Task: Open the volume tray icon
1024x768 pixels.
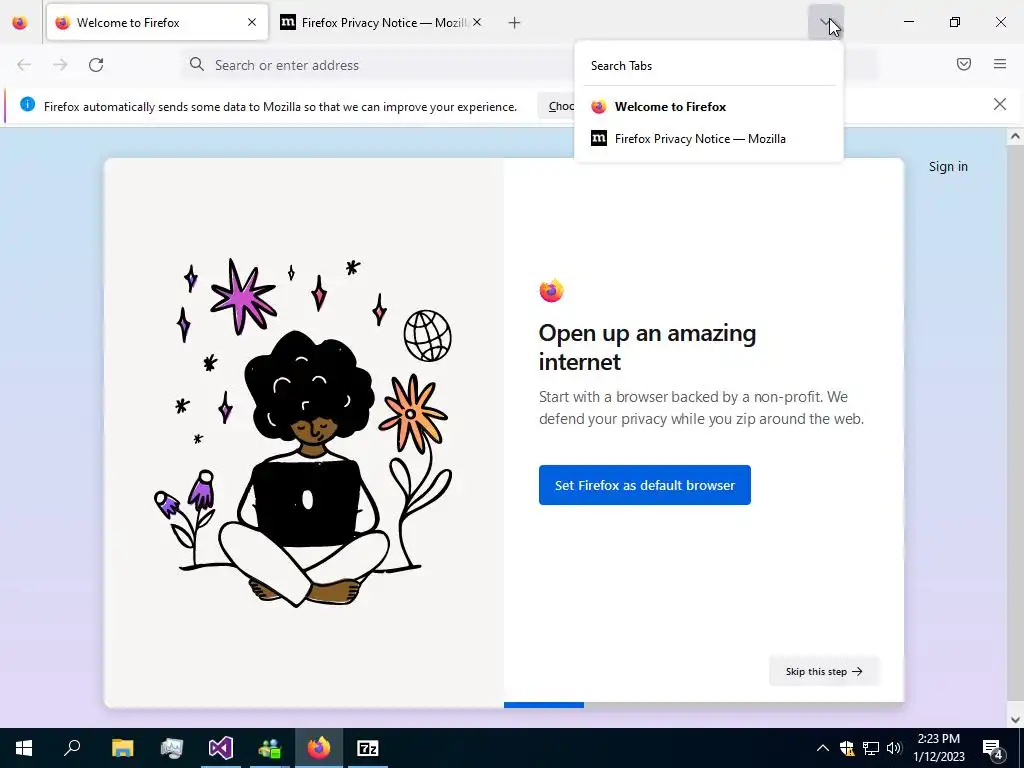Action: click(894, 748)
